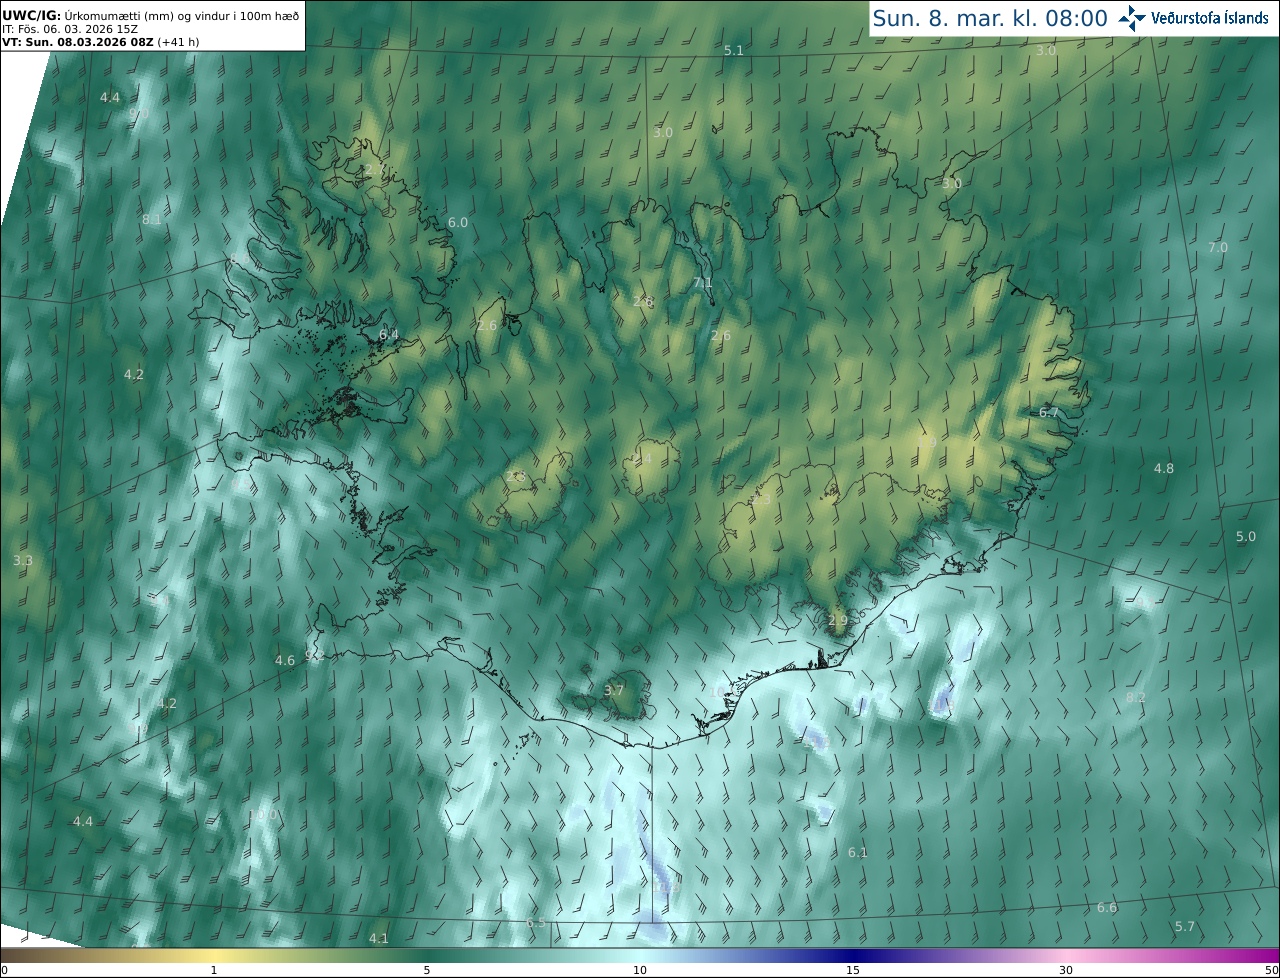This screenshot has height=978, width=1280.
Task: Click the Veðurstofa Íslands logo symbol
Action: pyautogui.click(x=1132, y=17)
